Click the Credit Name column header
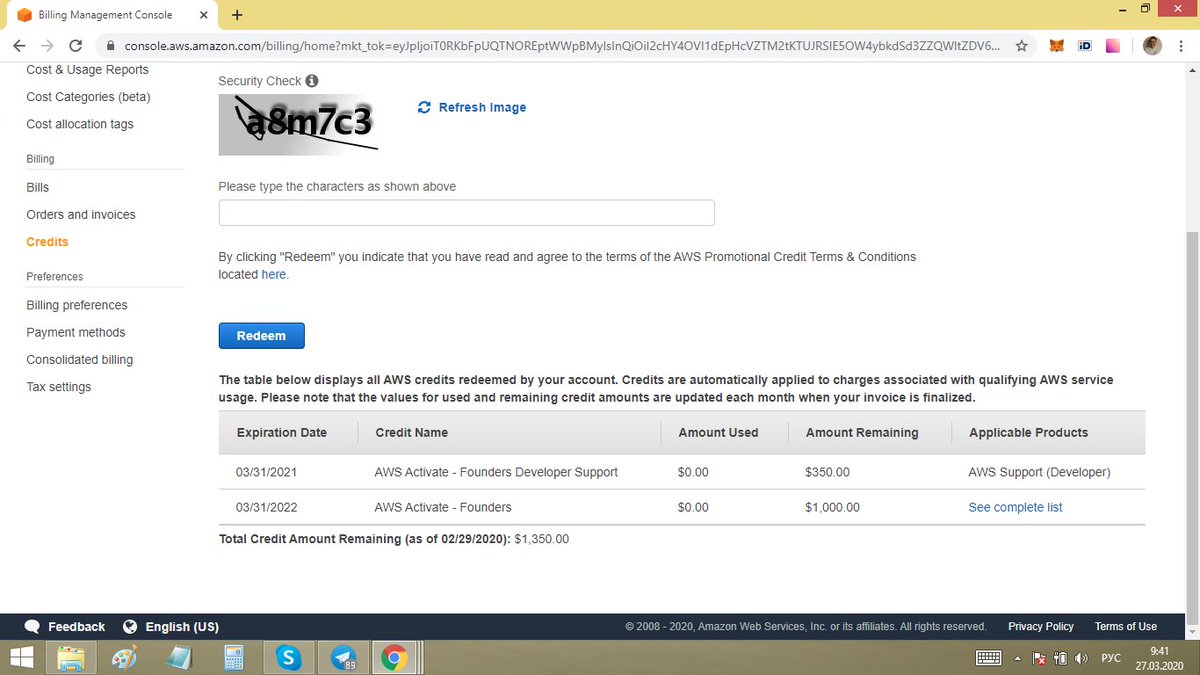 coord(411,433)
